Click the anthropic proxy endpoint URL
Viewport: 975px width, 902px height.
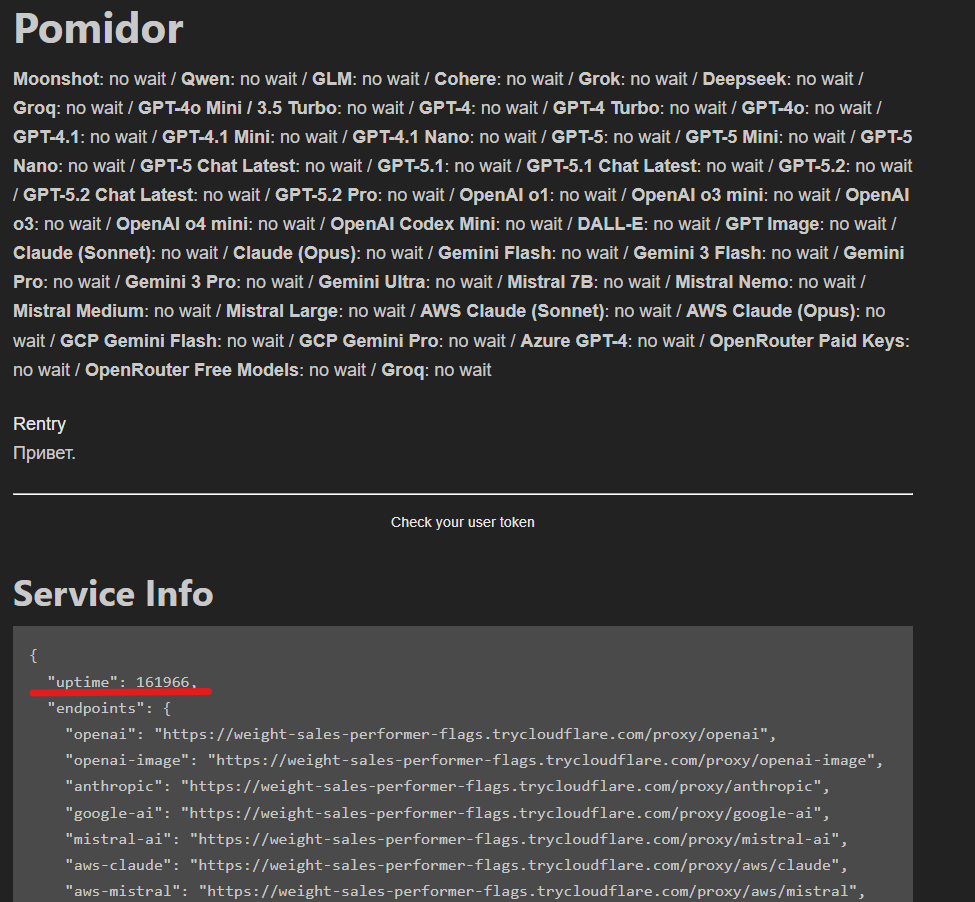pos(500,786)
